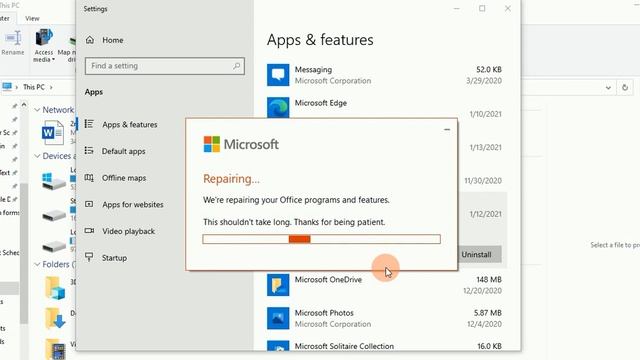Image resolution: width=640 pixels, height=360 pixels.
Task: Click chevron after This PC in address bar
Action: click(x=51, y=87)
